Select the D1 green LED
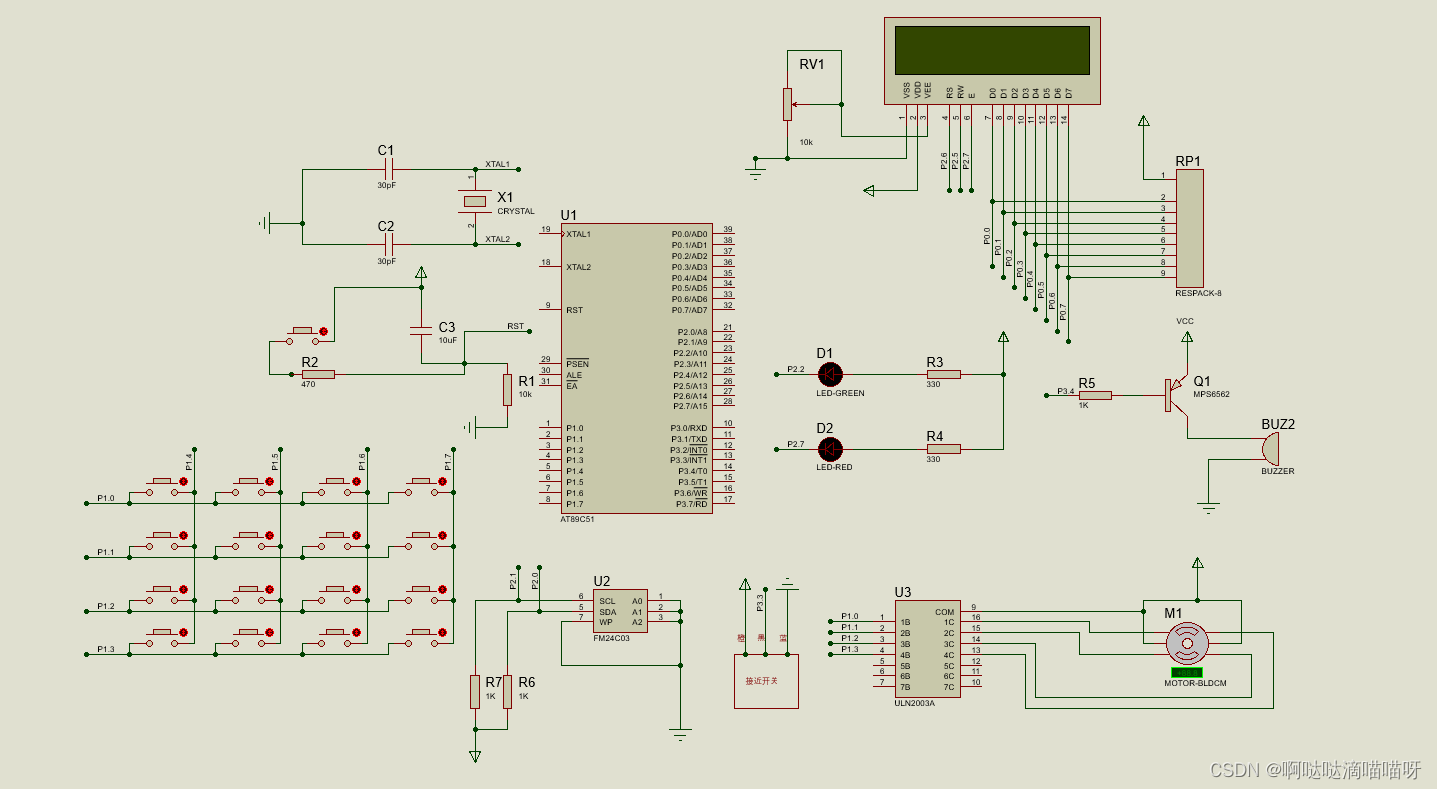The width and height of the screenshot is (1437, 789). pos(830,374)
